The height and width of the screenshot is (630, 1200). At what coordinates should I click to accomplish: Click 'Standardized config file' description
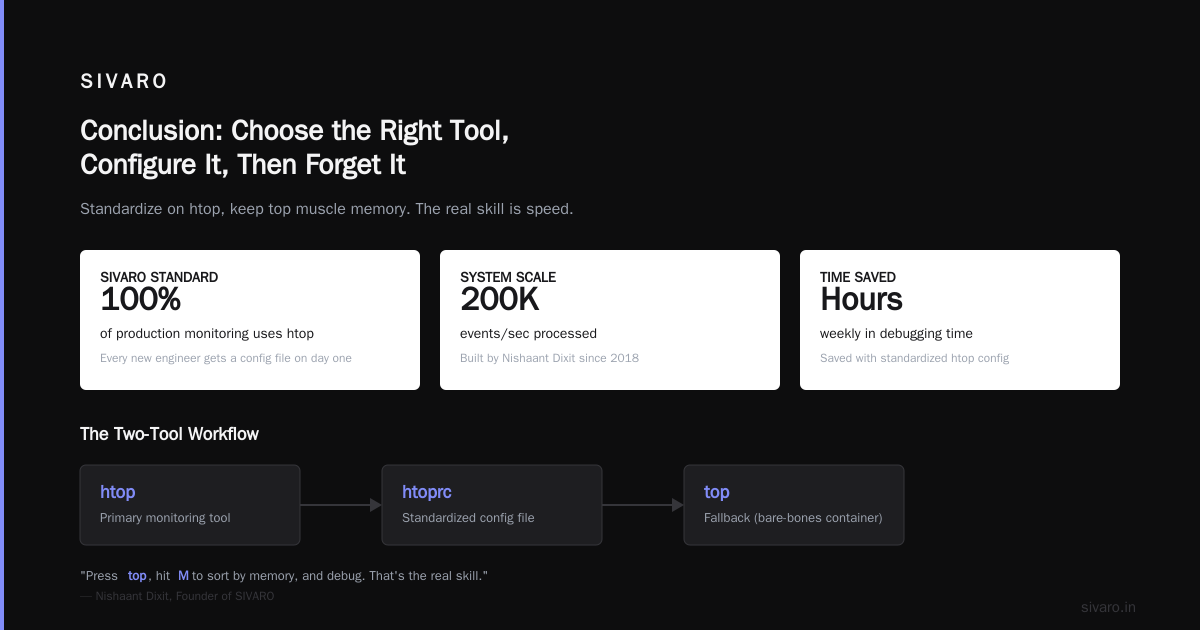468,518
